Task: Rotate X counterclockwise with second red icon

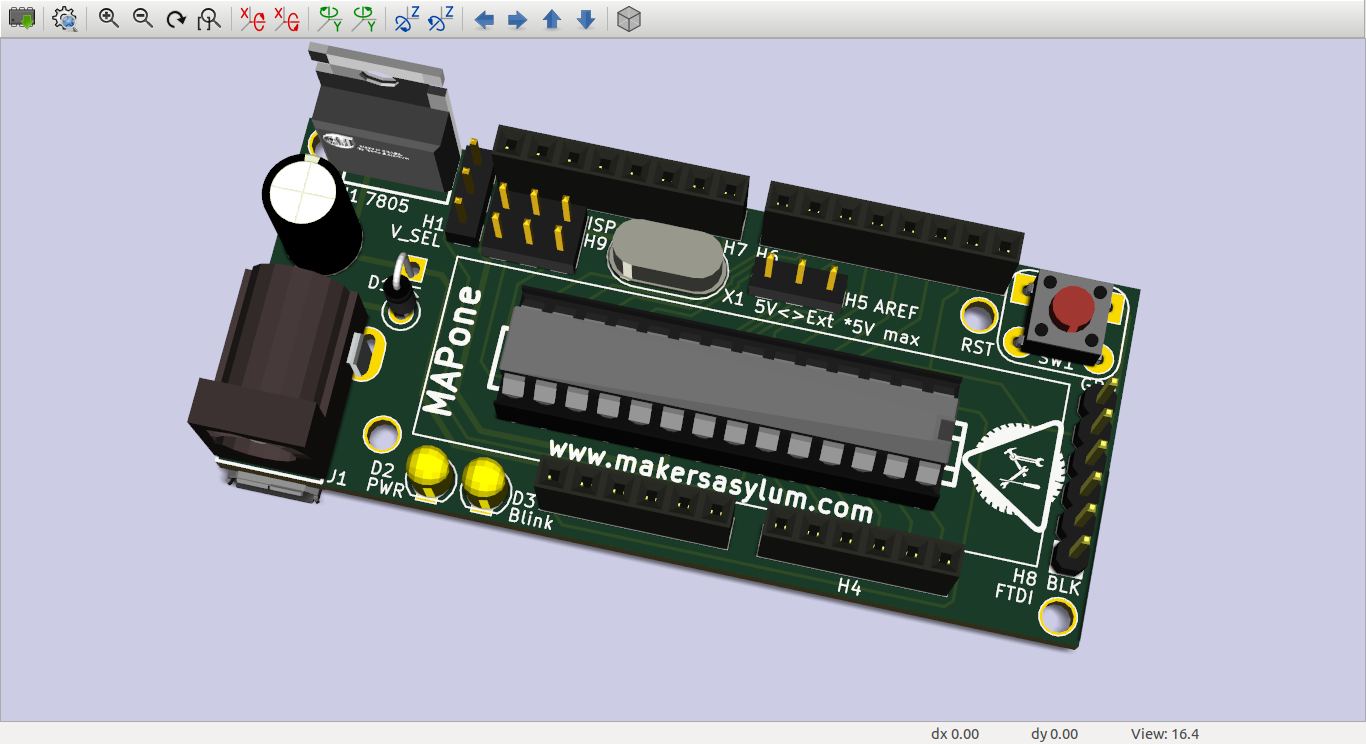Action: pyautogui.click(x=286, y=18)
